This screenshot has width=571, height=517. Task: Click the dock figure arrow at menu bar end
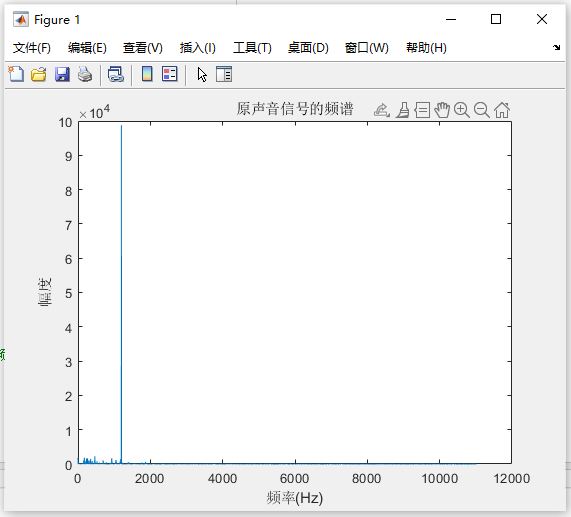point(556,47)
